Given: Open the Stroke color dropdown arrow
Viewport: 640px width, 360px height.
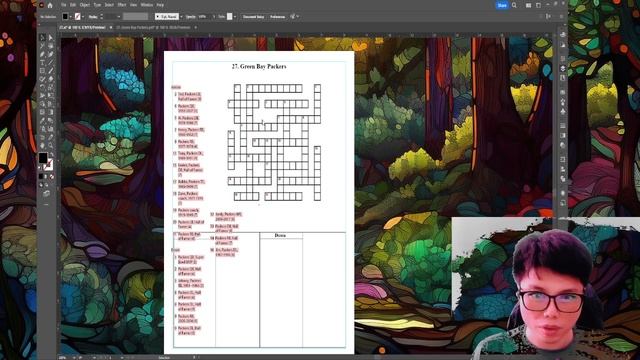Looking at the screenshot, I should [x=82, y=17].
